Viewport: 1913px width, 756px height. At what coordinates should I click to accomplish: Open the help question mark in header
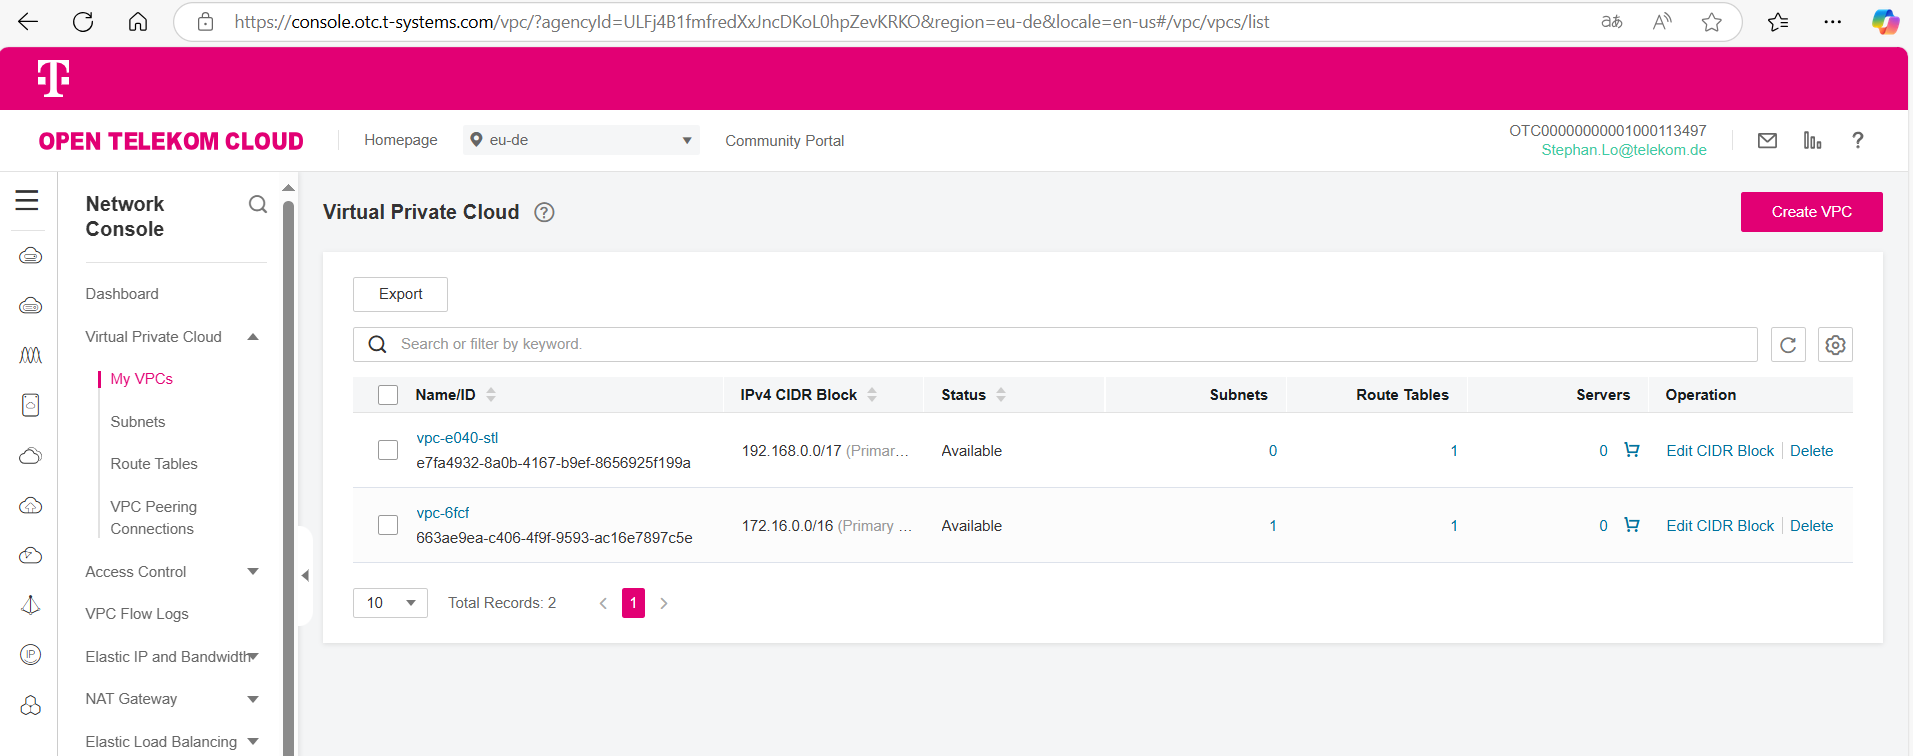tap(1857, 140)
